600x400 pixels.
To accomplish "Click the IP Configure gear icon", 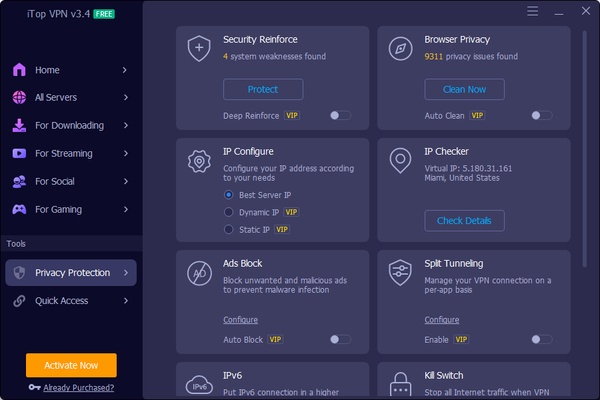I will click(199, 161).
